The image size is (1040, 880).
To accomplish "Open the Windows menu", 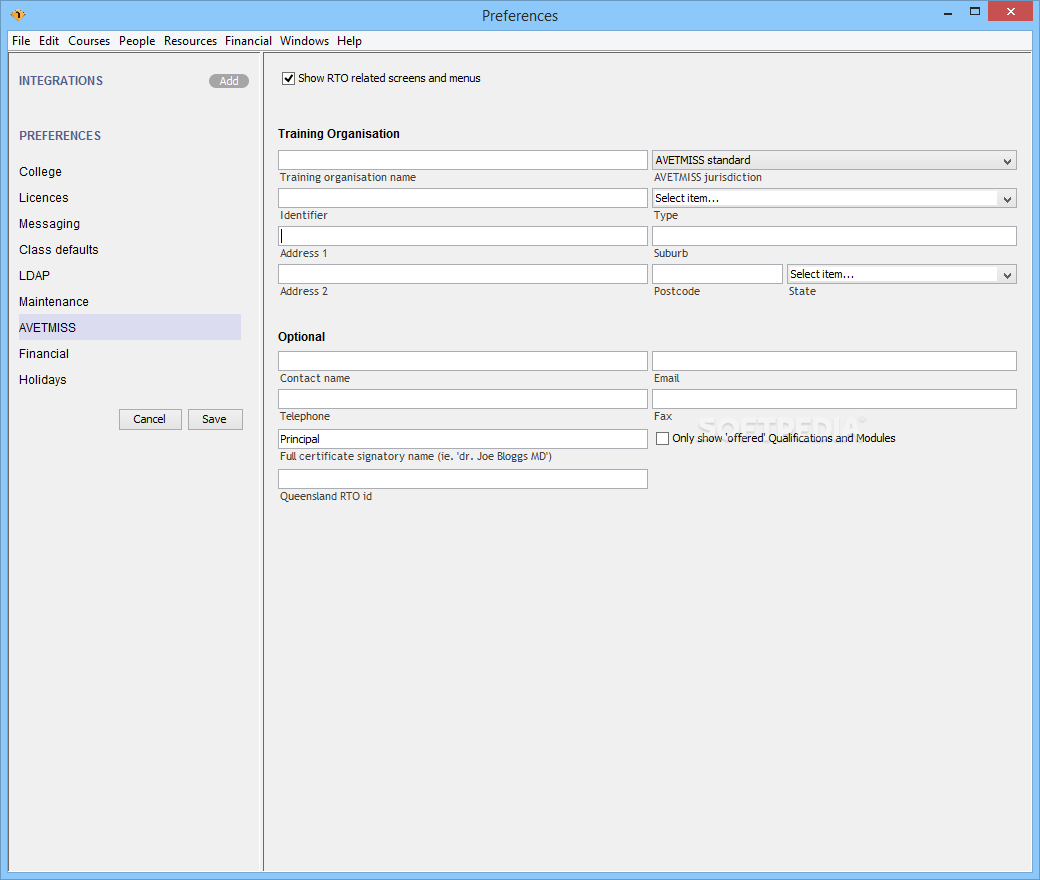I will (304, 41).
